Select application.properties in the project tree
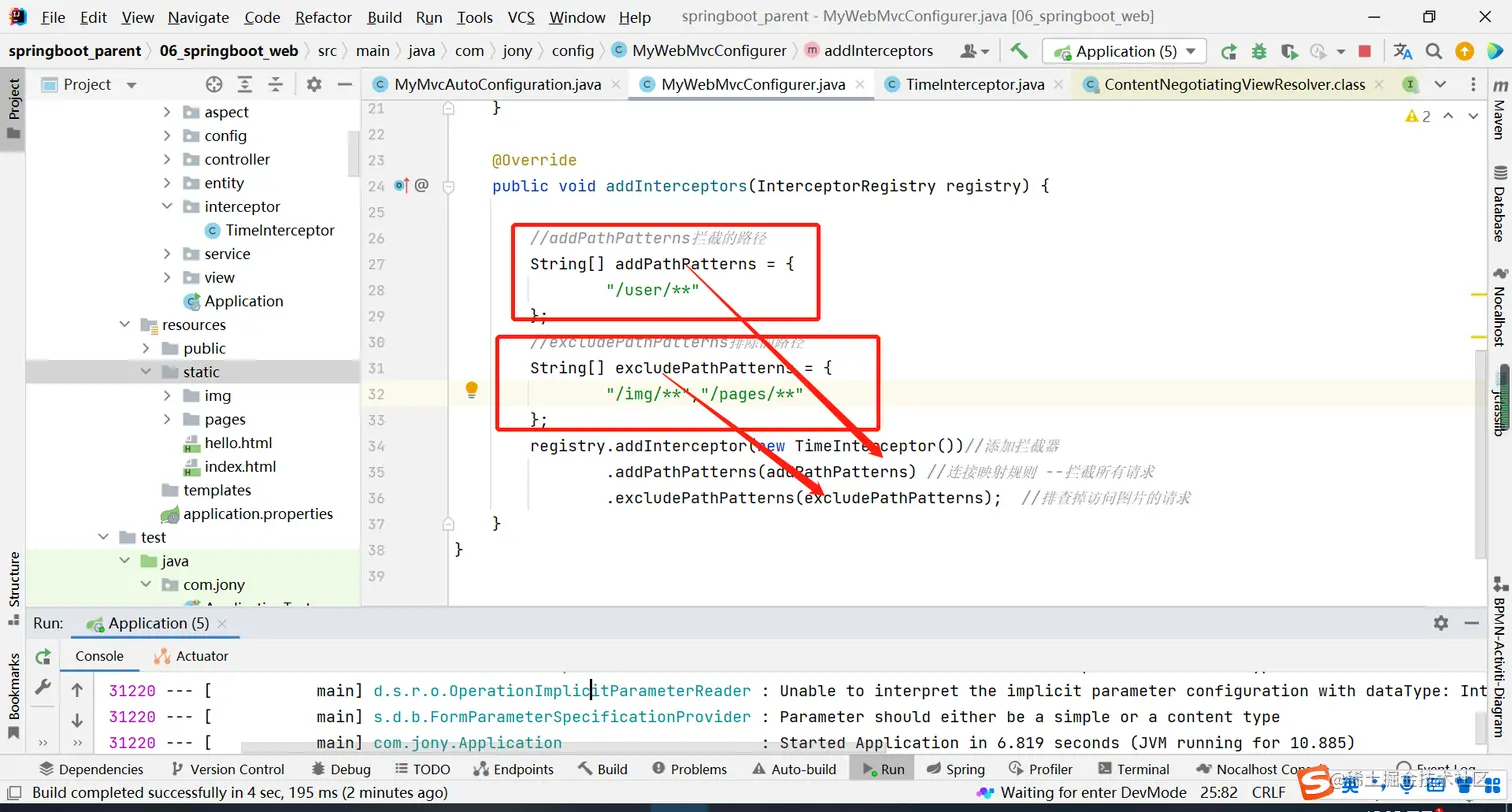 248,514
